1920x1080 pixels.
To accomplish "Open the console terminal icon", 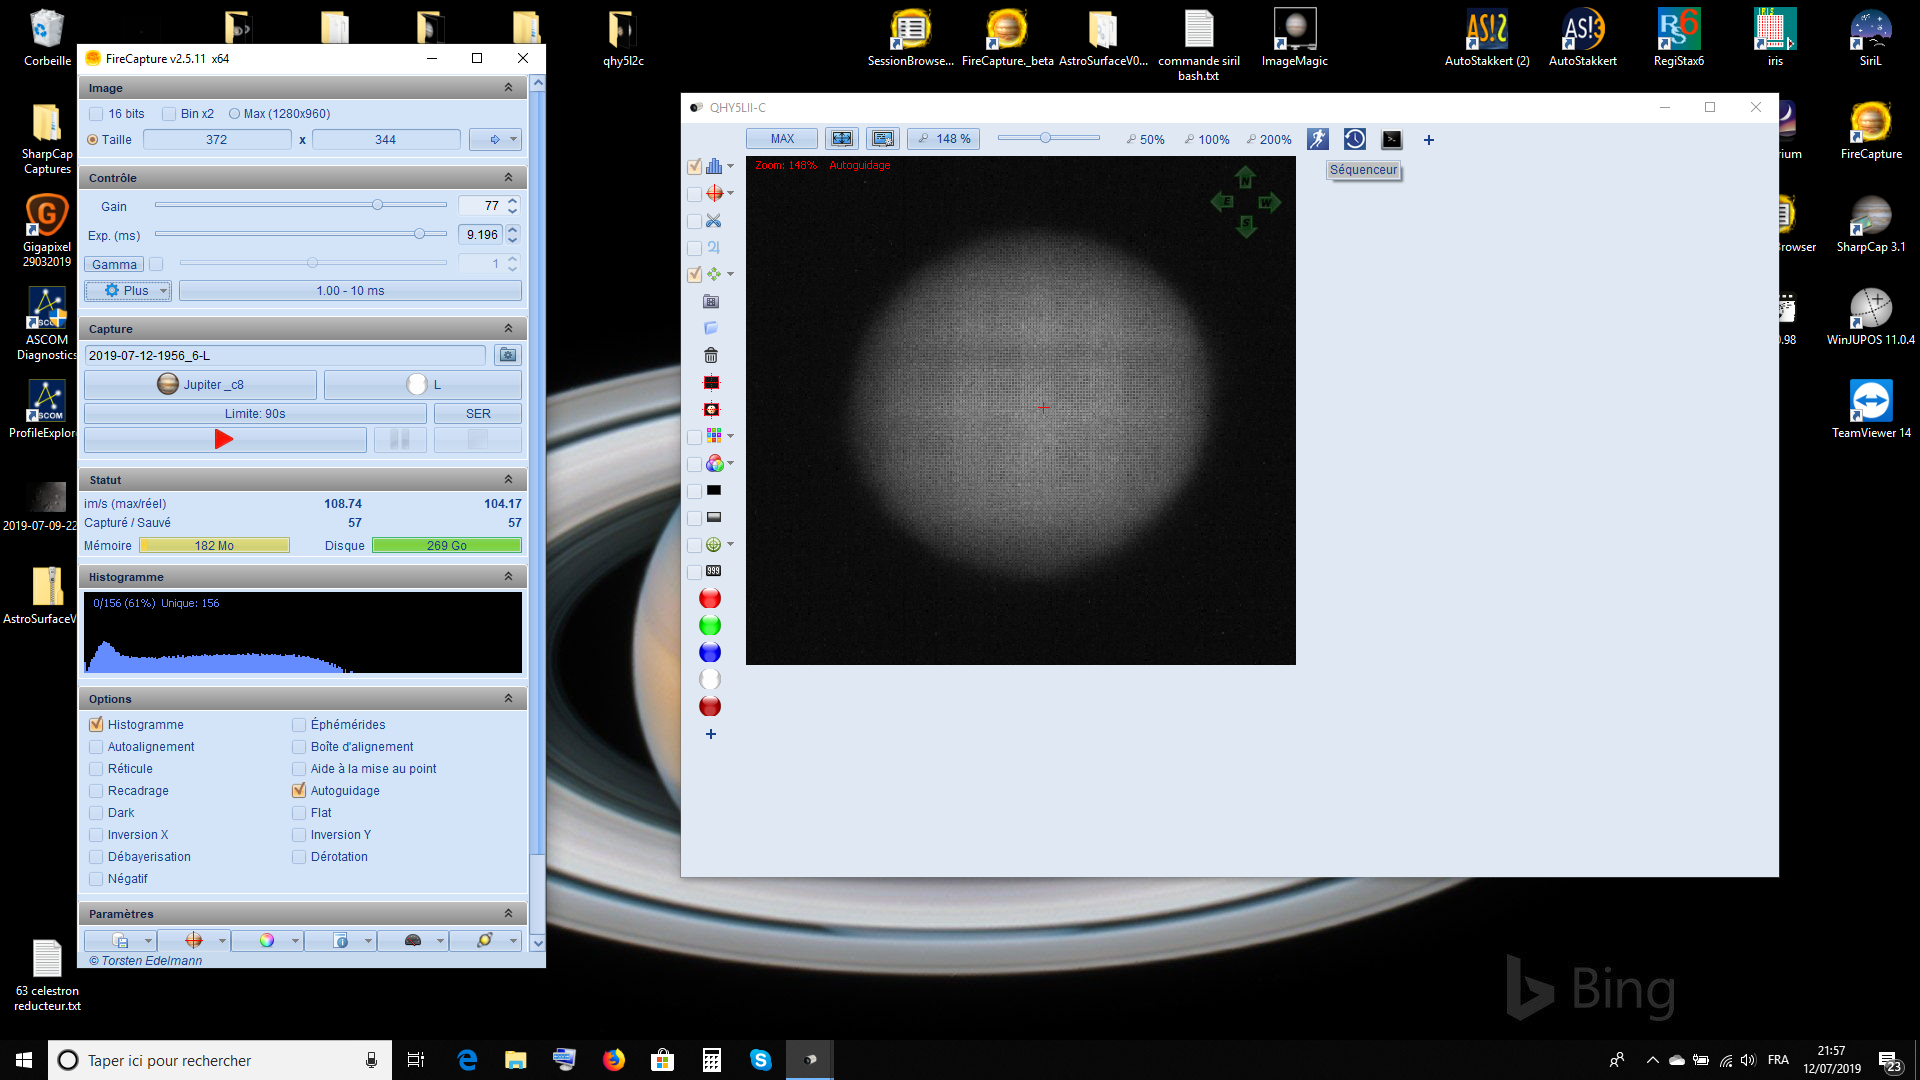I will click(x=1392, y=139).
